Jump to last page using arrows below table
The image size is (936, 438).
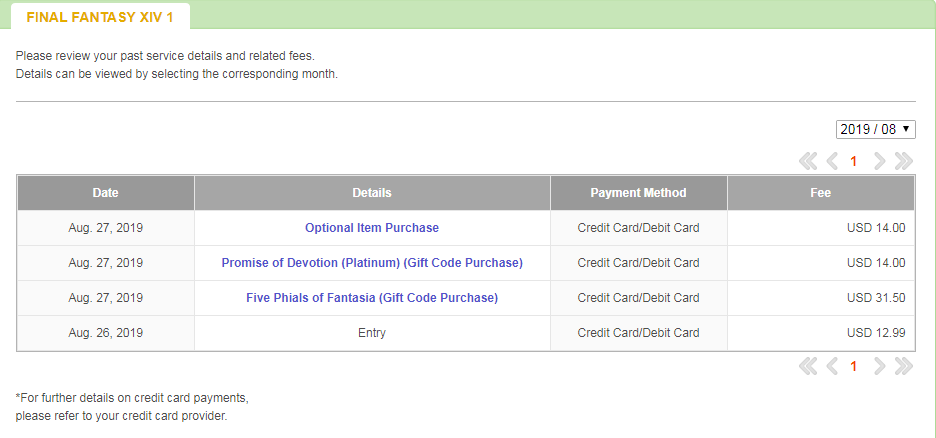click(x=903, y=366)
